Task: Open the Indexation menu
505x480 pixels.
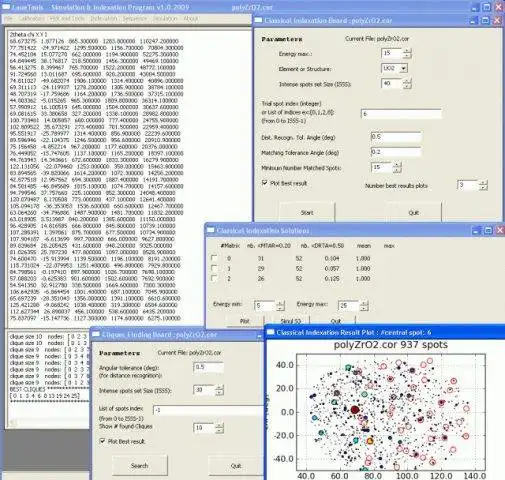Action: click(104, 19)
